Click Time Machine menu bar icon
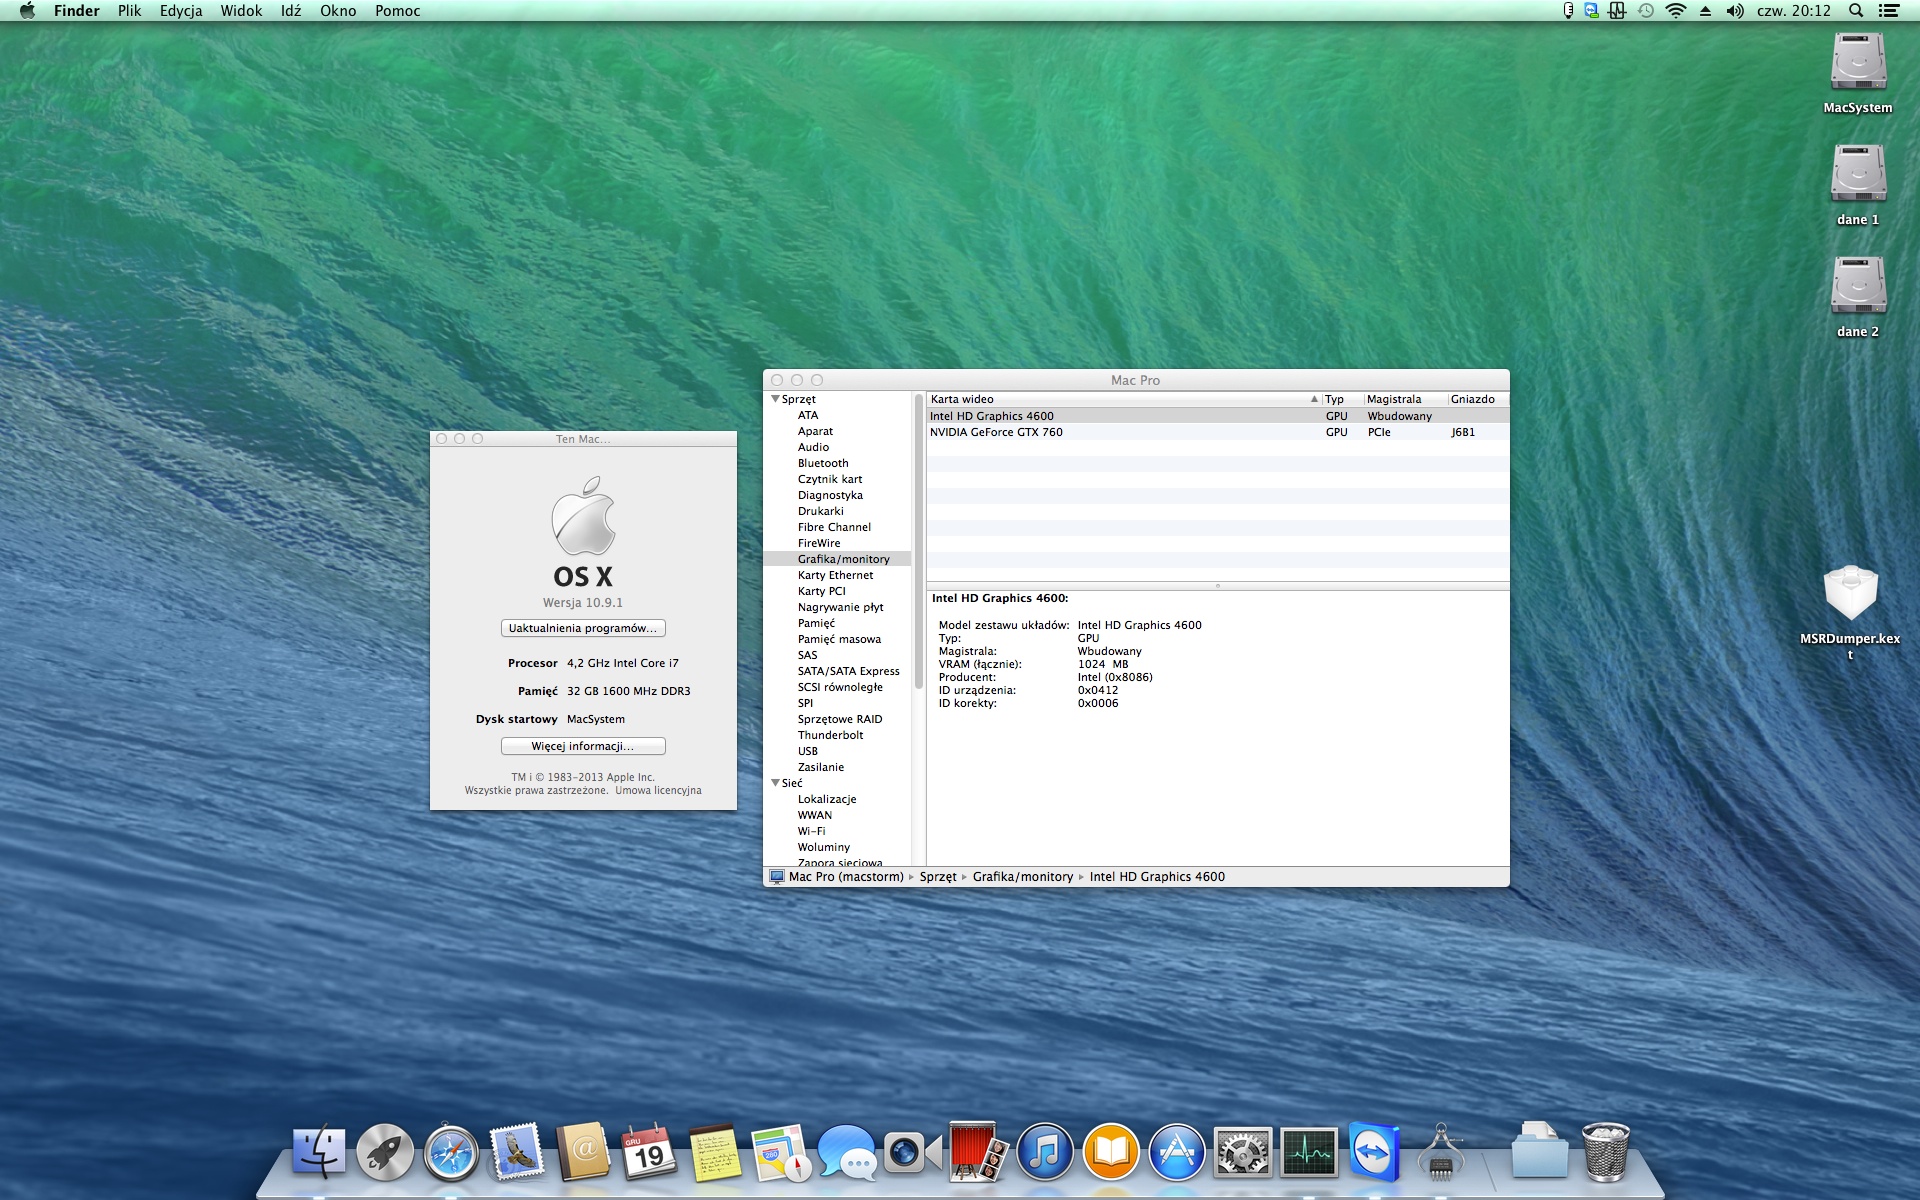1920x1200 pixels. coord(1646,11)
